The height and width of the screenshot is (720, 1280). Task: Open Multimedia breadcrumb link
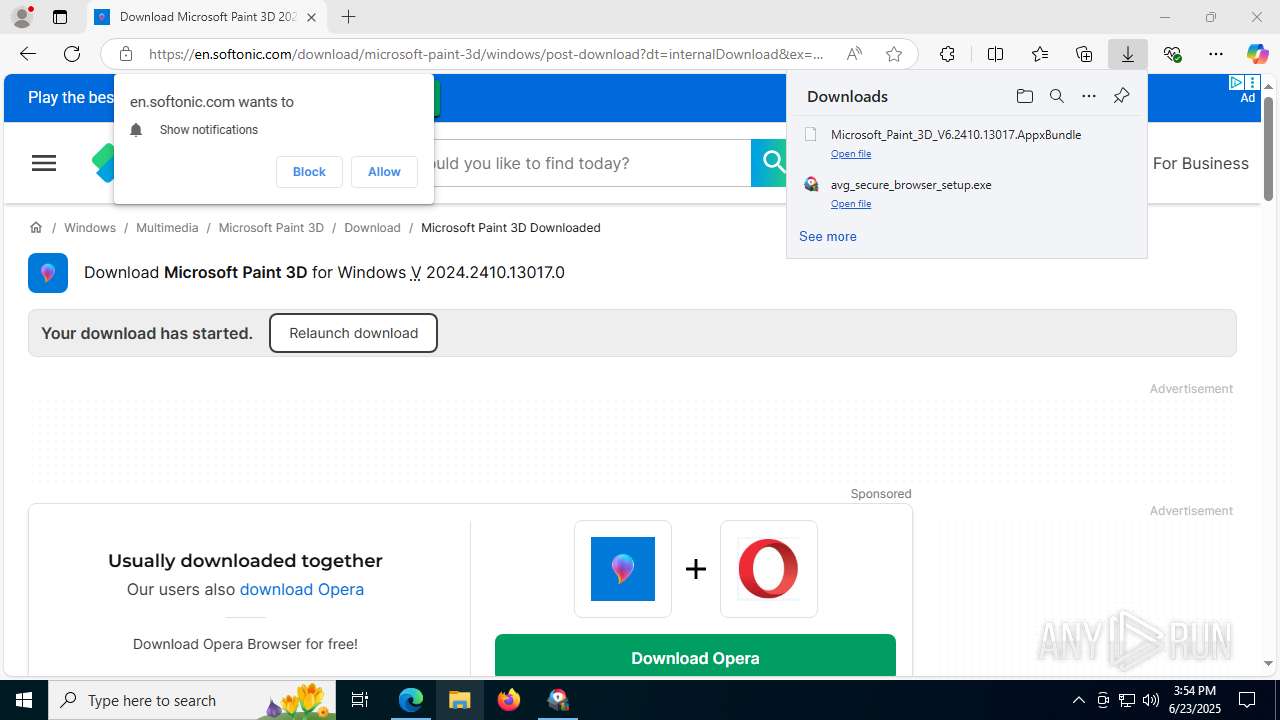point(167,228)
